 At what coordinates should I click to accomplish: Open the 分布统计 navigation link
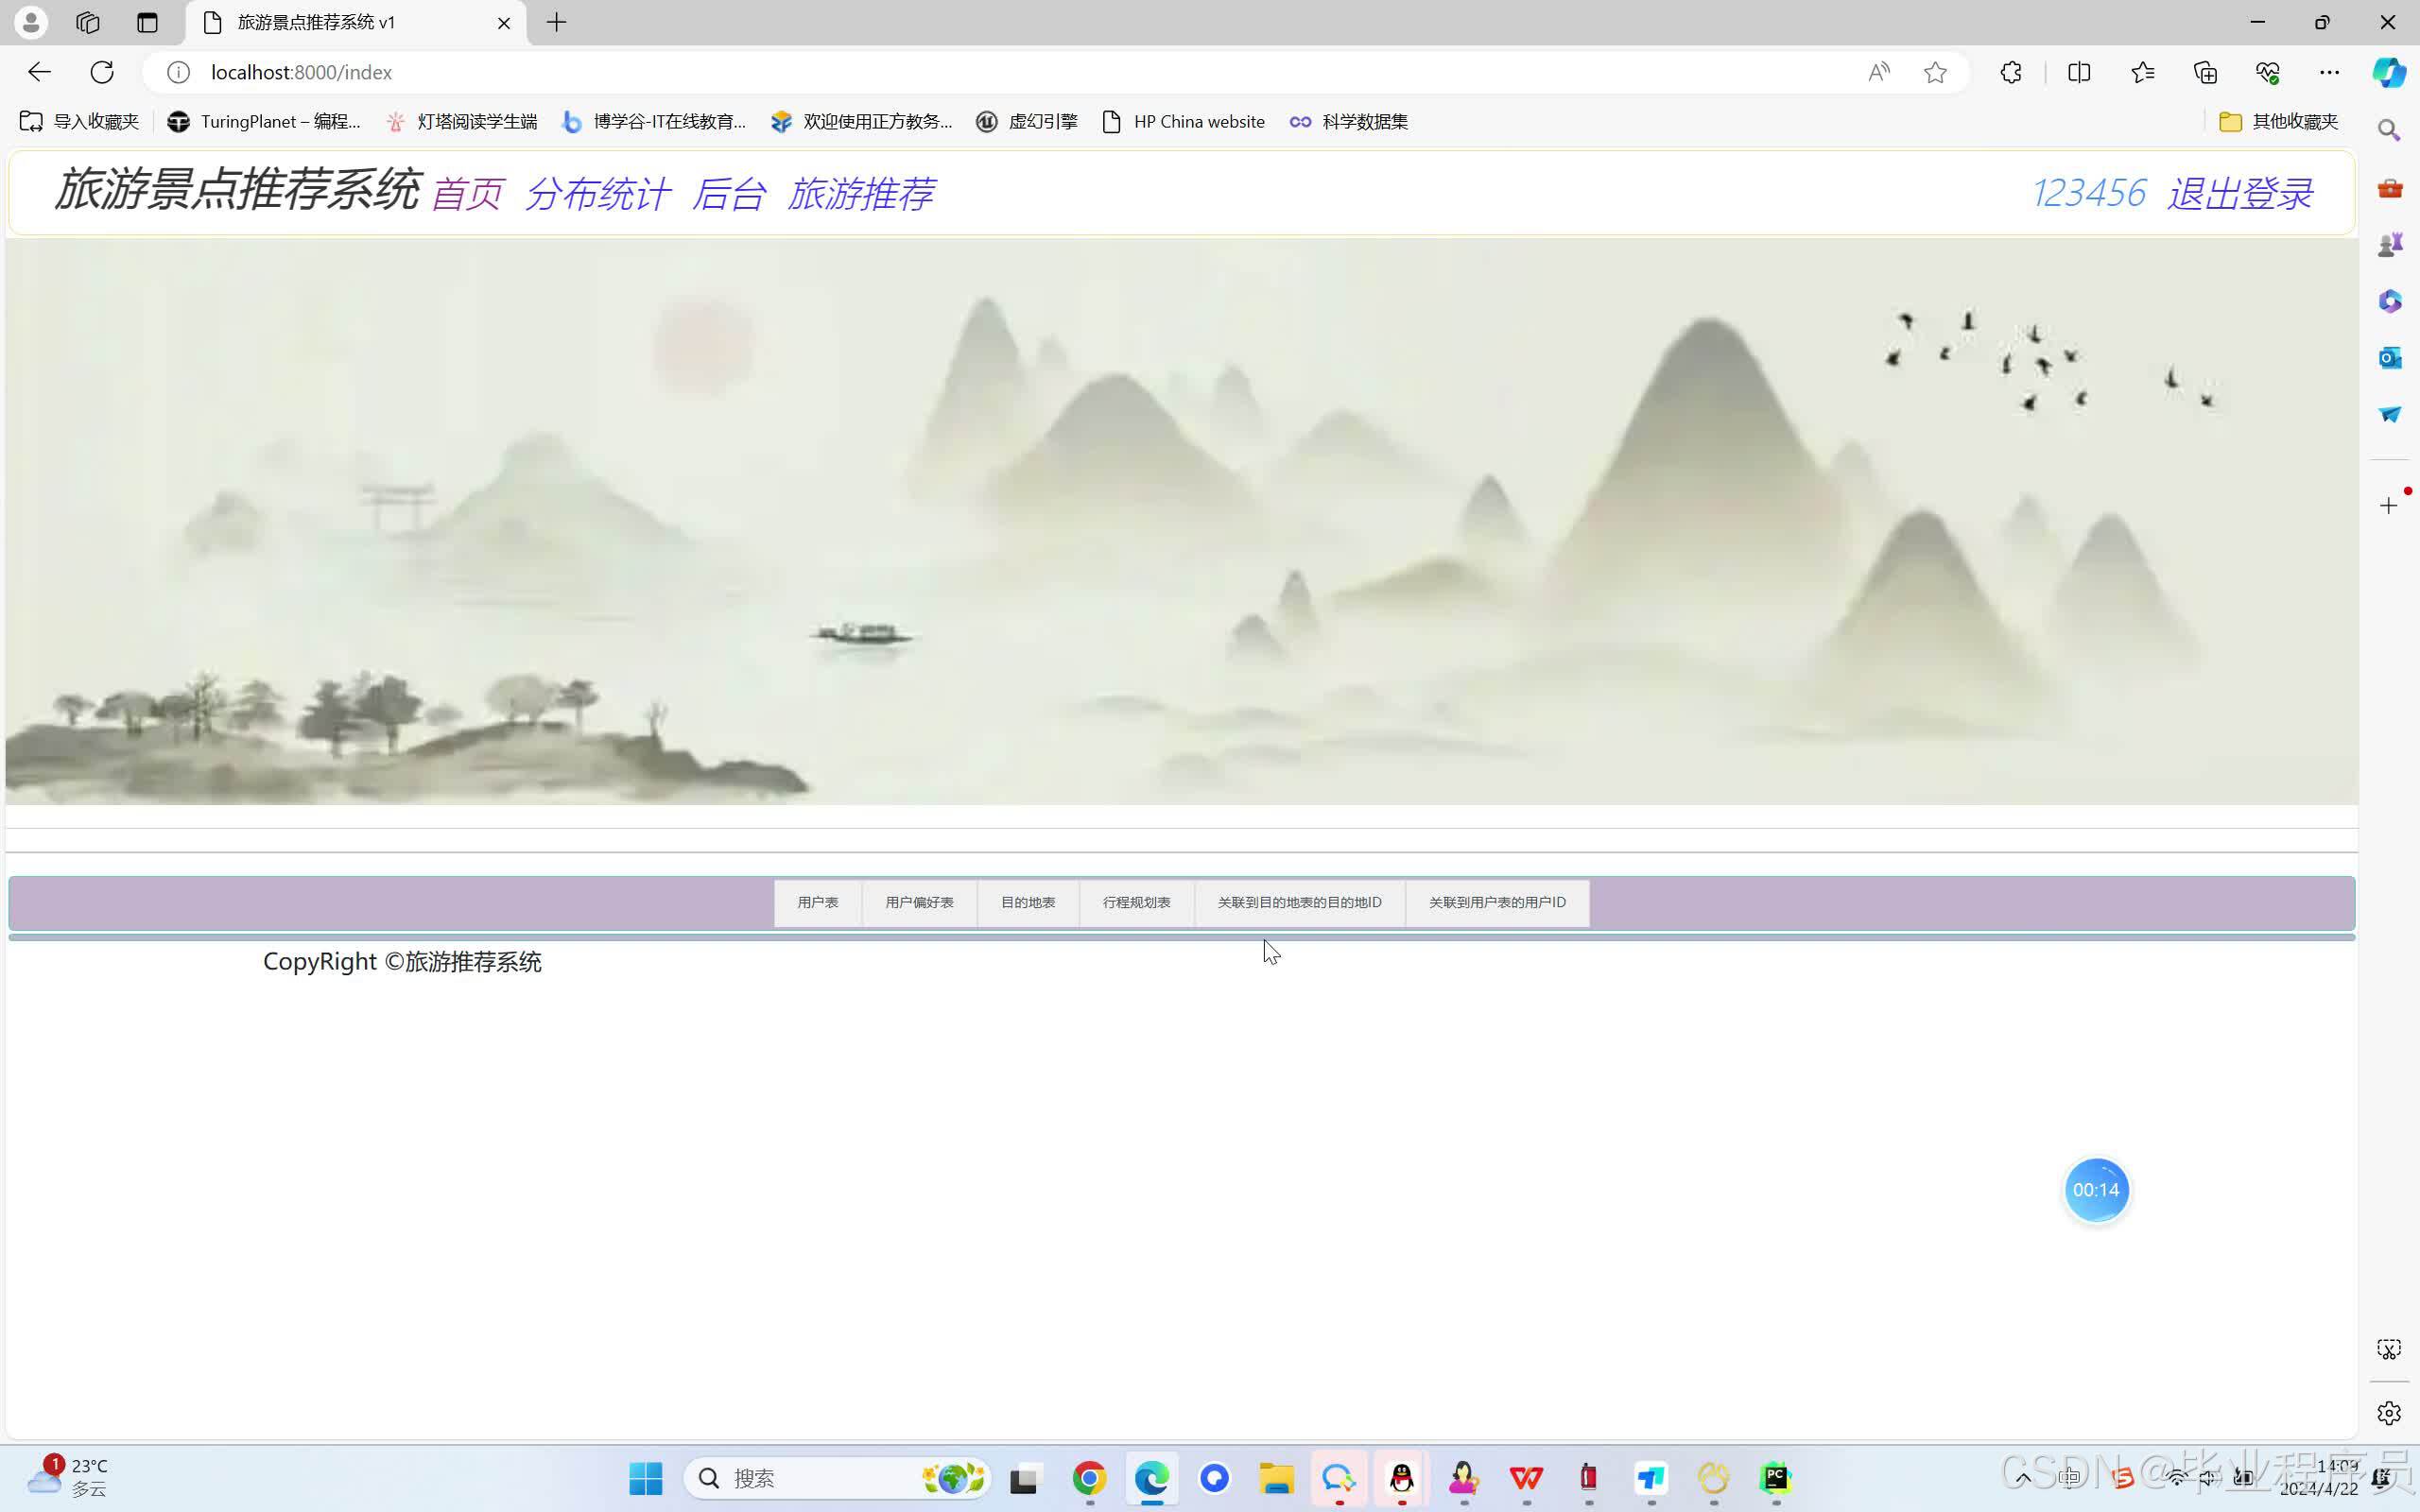pos(598,194)
